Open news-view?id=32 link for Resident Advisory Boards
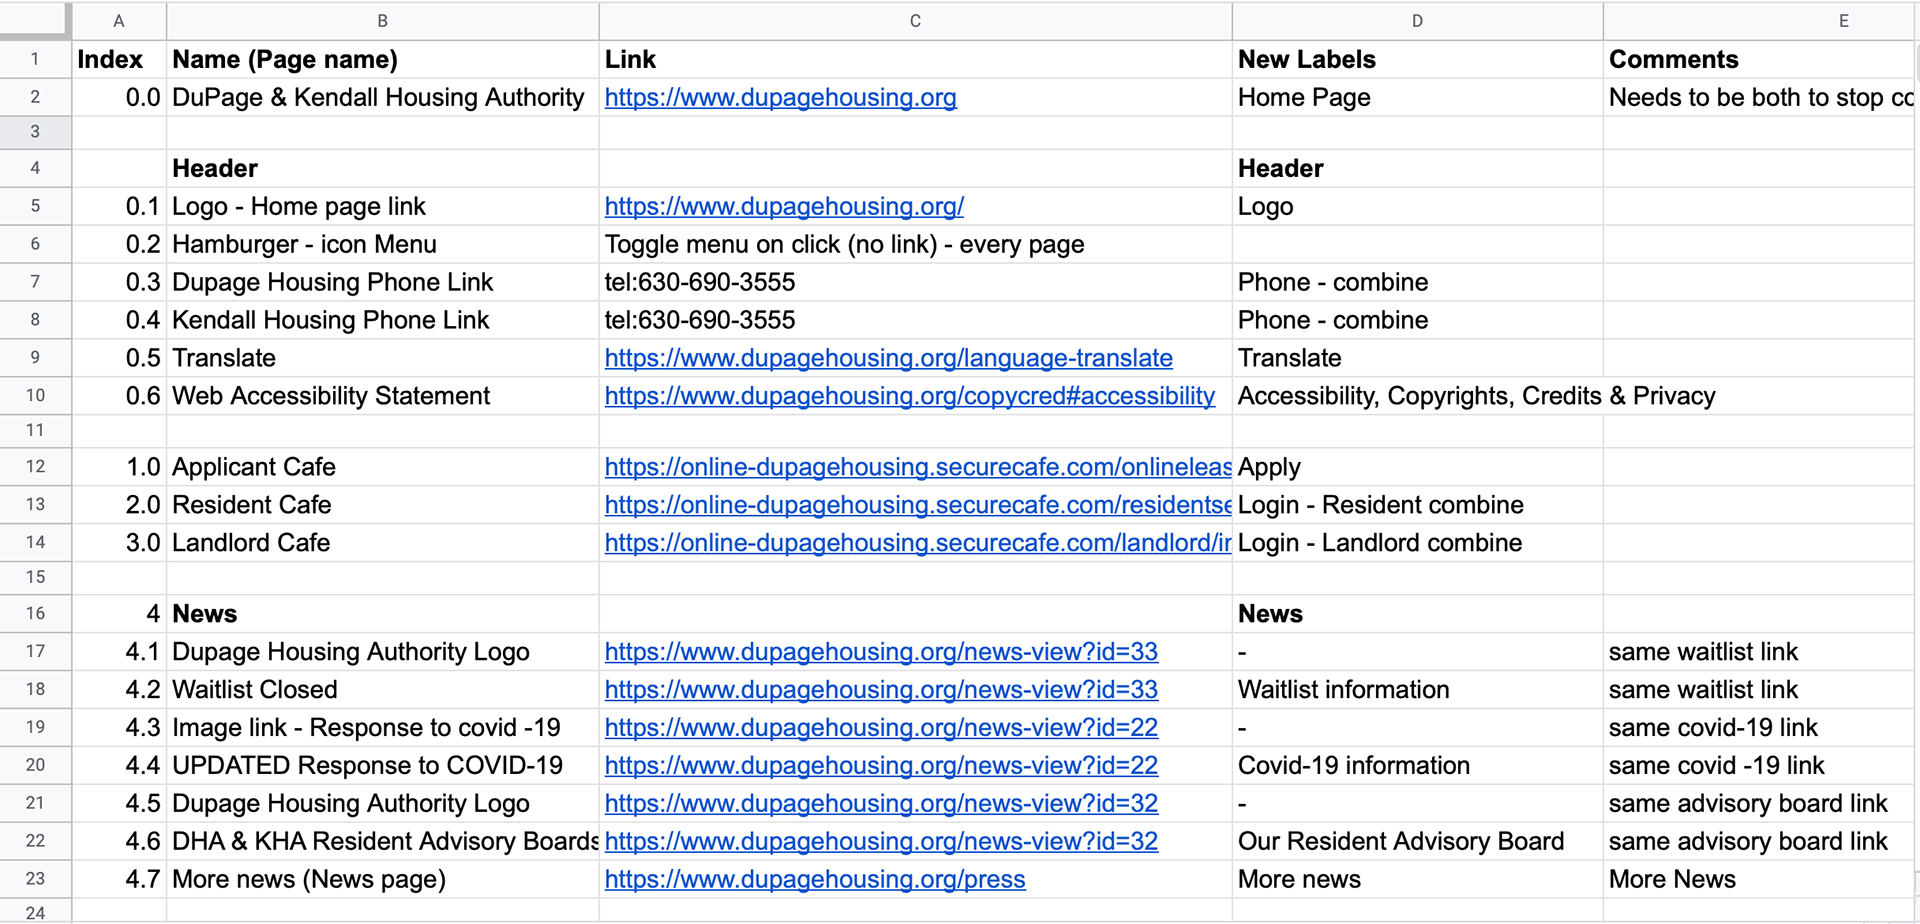The height and width of the screenshot is (924, 1920). 881,843
